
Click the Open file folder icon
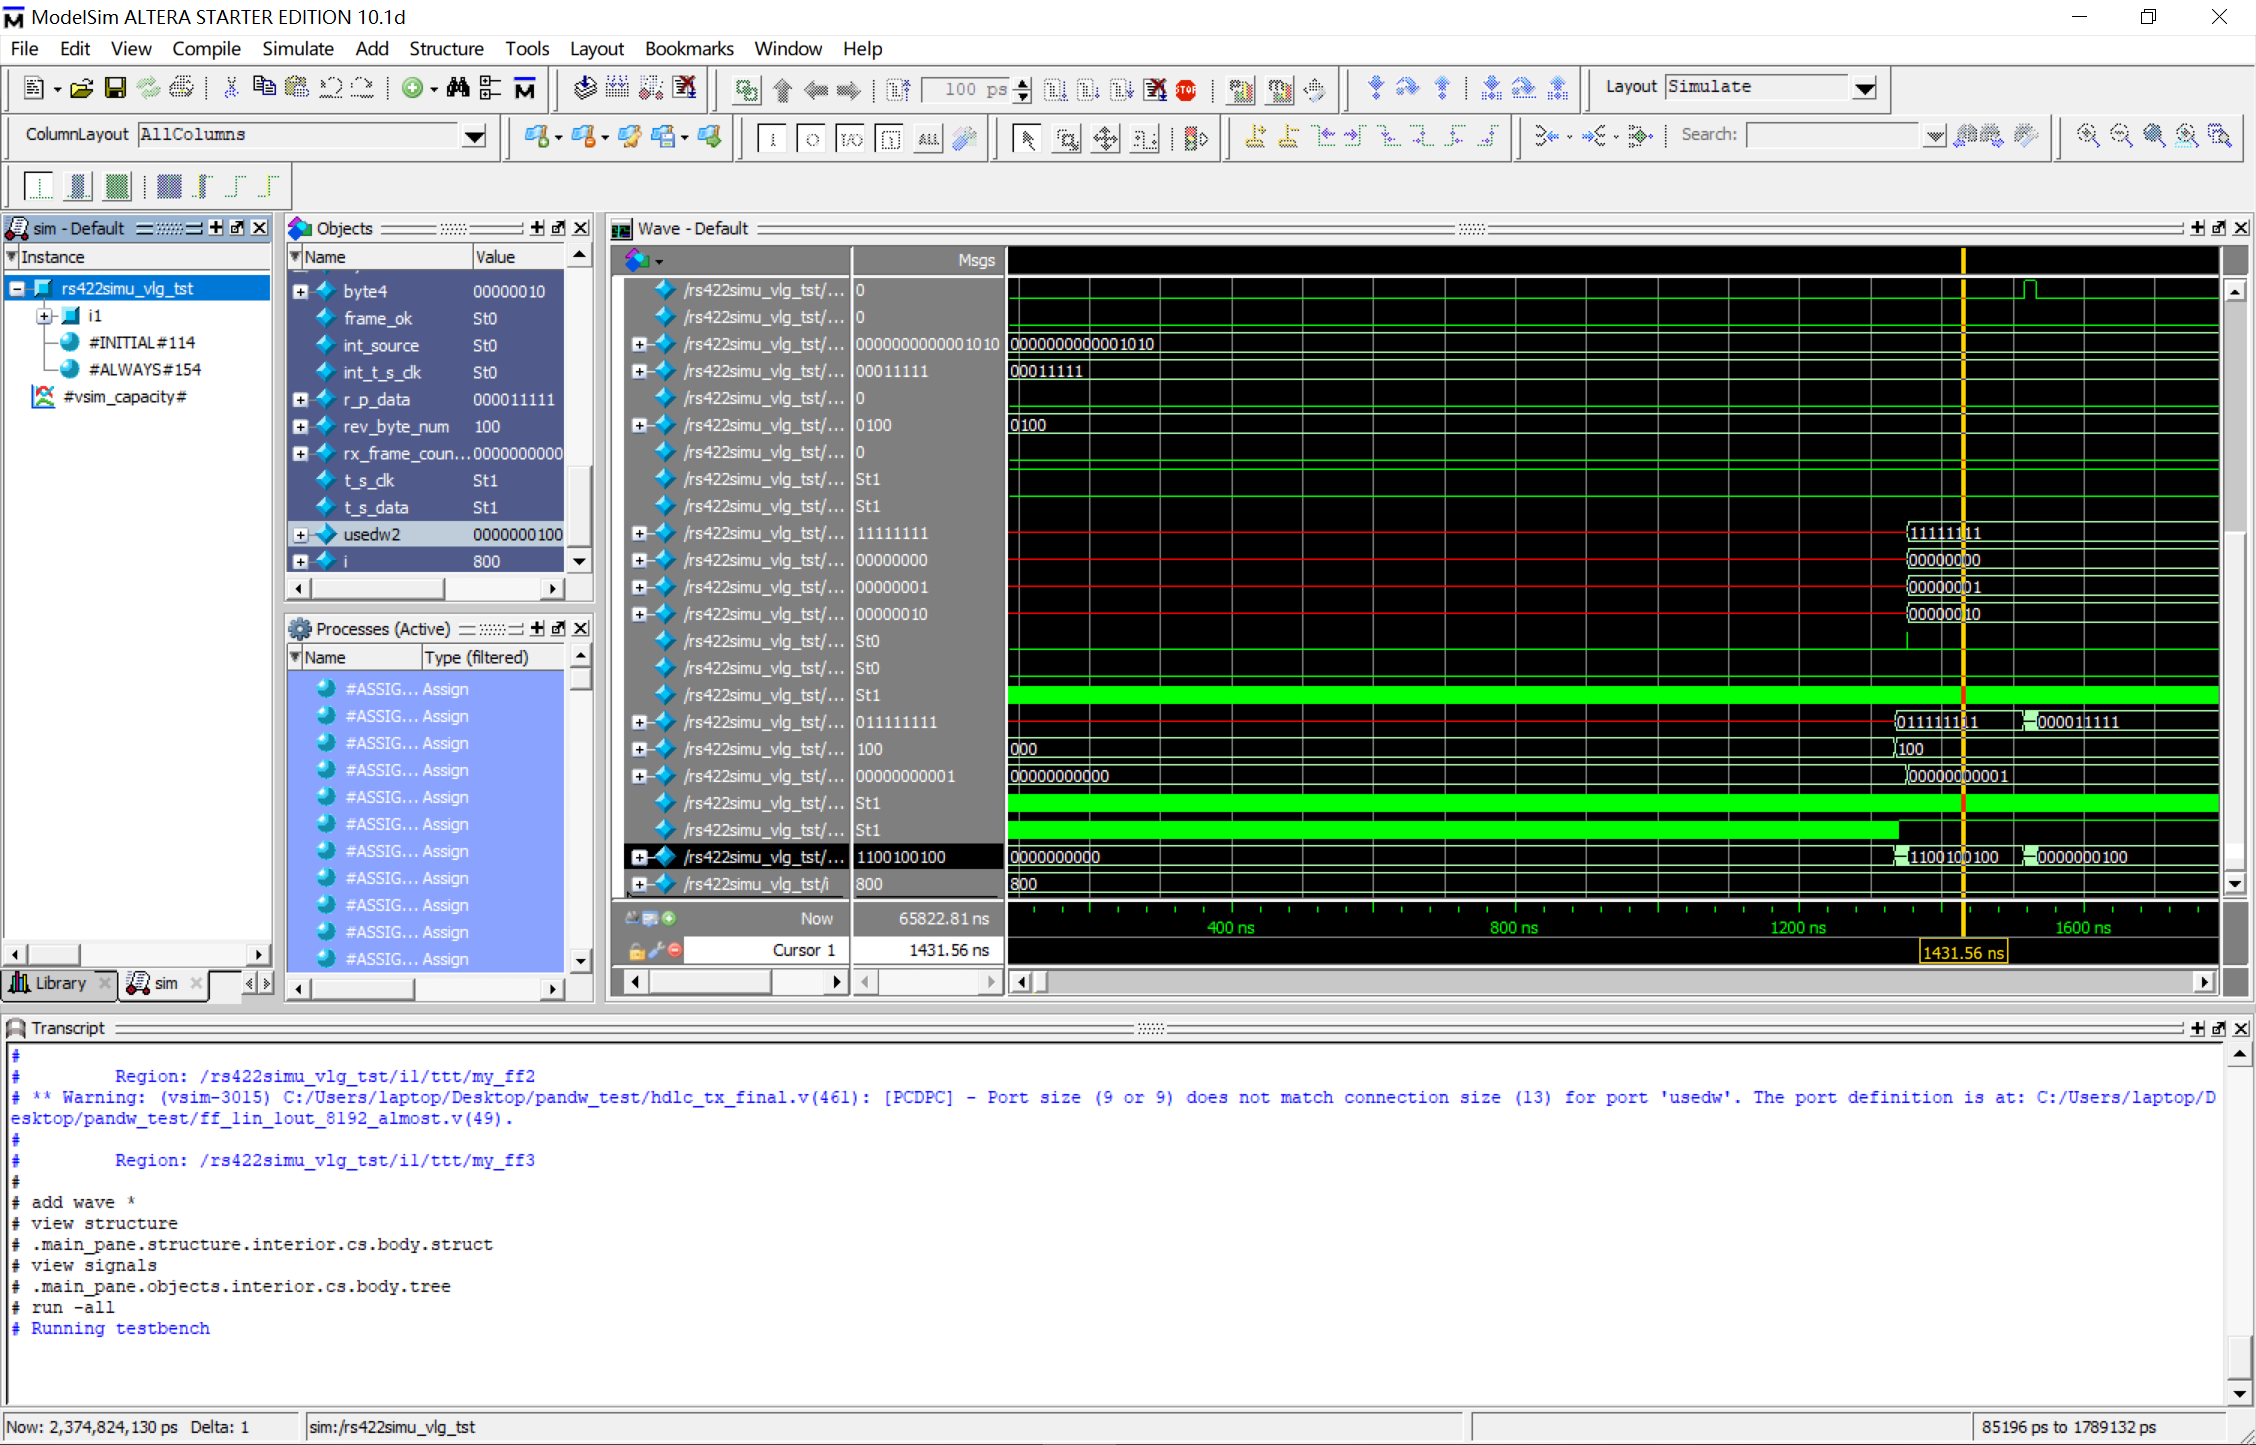81,89
